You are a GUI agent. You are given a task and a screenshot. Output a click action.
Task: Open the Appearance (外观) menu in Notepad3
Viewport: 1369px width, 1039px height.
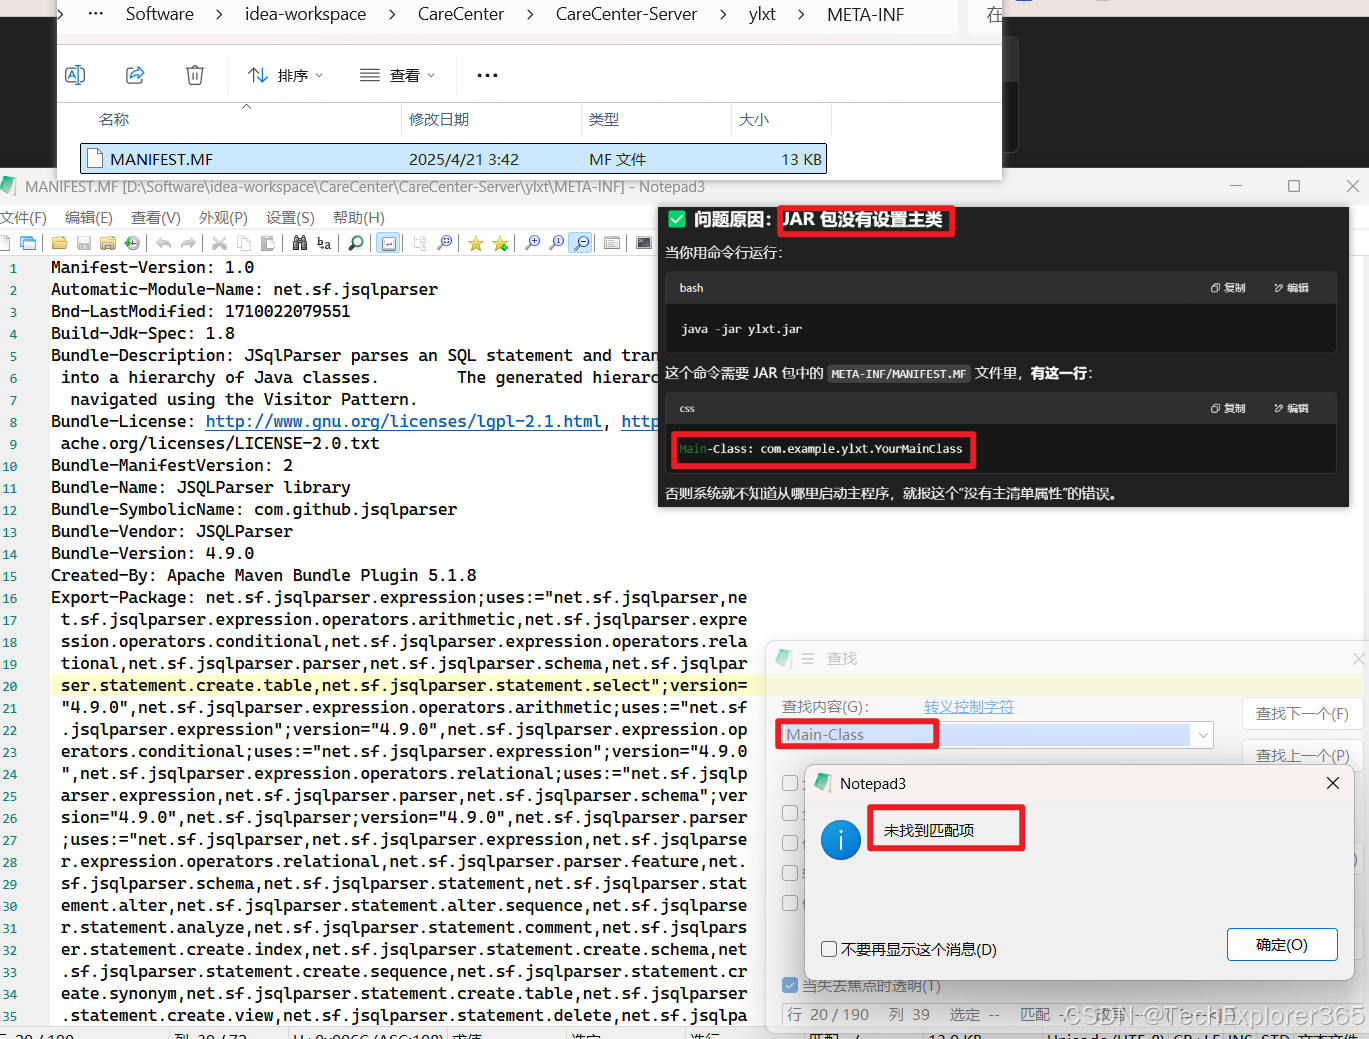(223, 217)
